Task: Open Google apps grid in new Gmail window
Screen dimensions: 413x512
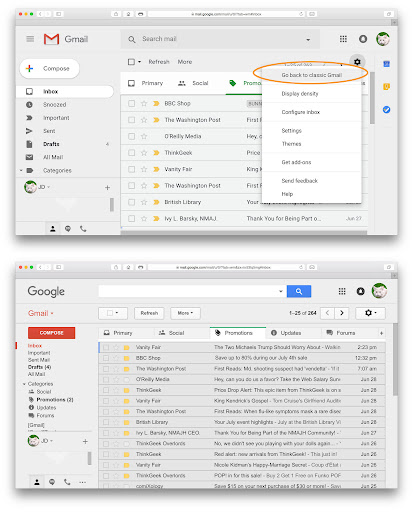Action: 343,39
